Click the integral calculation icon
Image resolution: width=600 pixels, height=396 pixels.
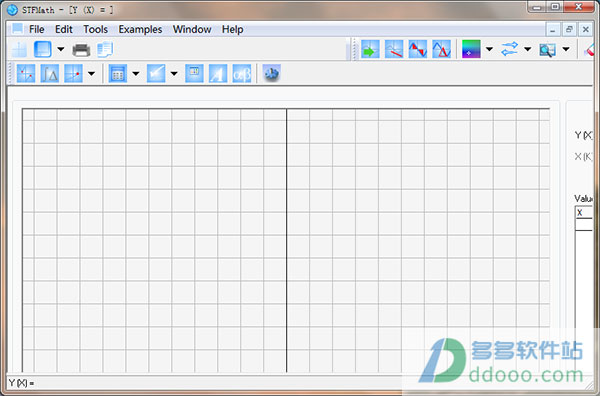pyautogui.click(x=50, y=73)
